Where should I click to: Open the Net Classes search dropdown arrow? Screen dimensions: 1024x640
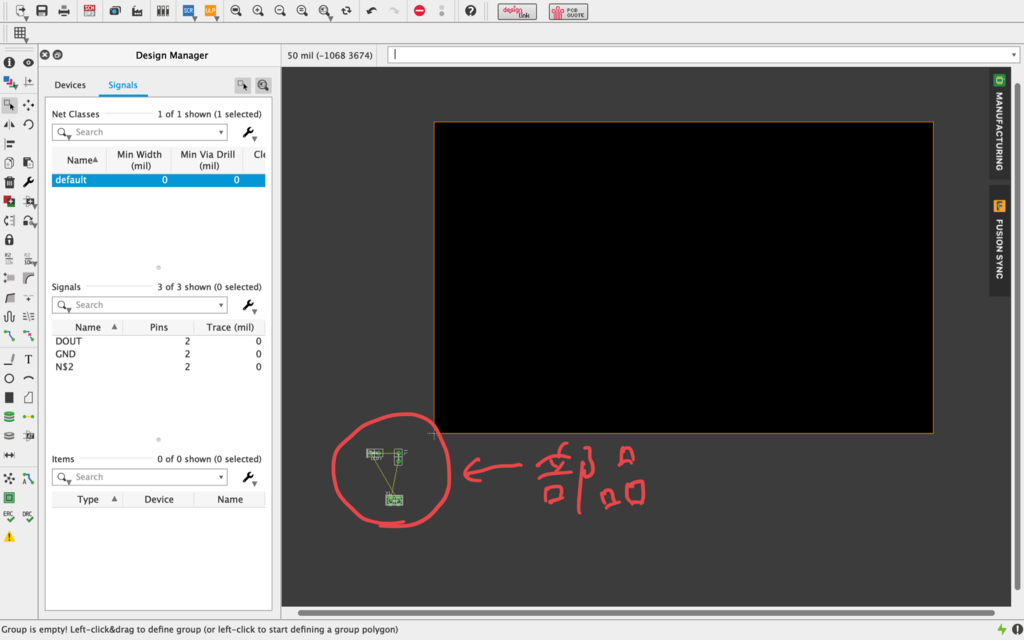click(x=221, y=132)
